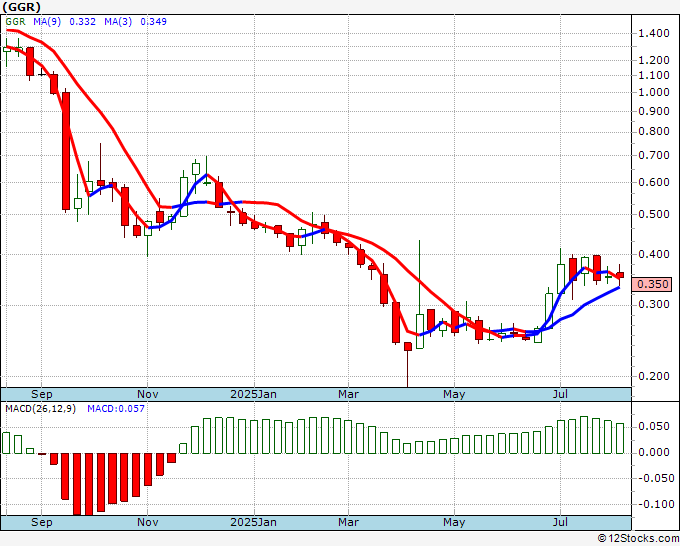Select the MA(3) legend label
680x546 pixels.
click(x=118, y=22)
